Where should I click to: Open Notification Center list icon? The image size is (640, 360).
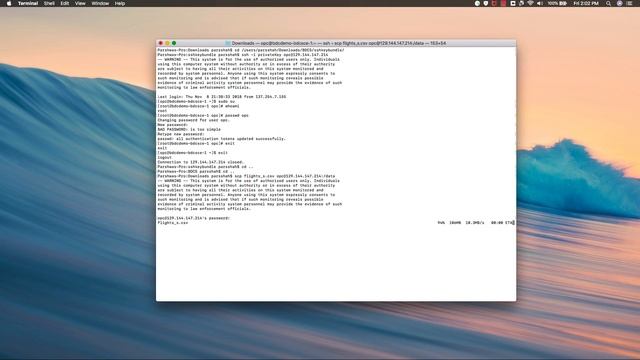pyautogui.click(x=629, y=3)
